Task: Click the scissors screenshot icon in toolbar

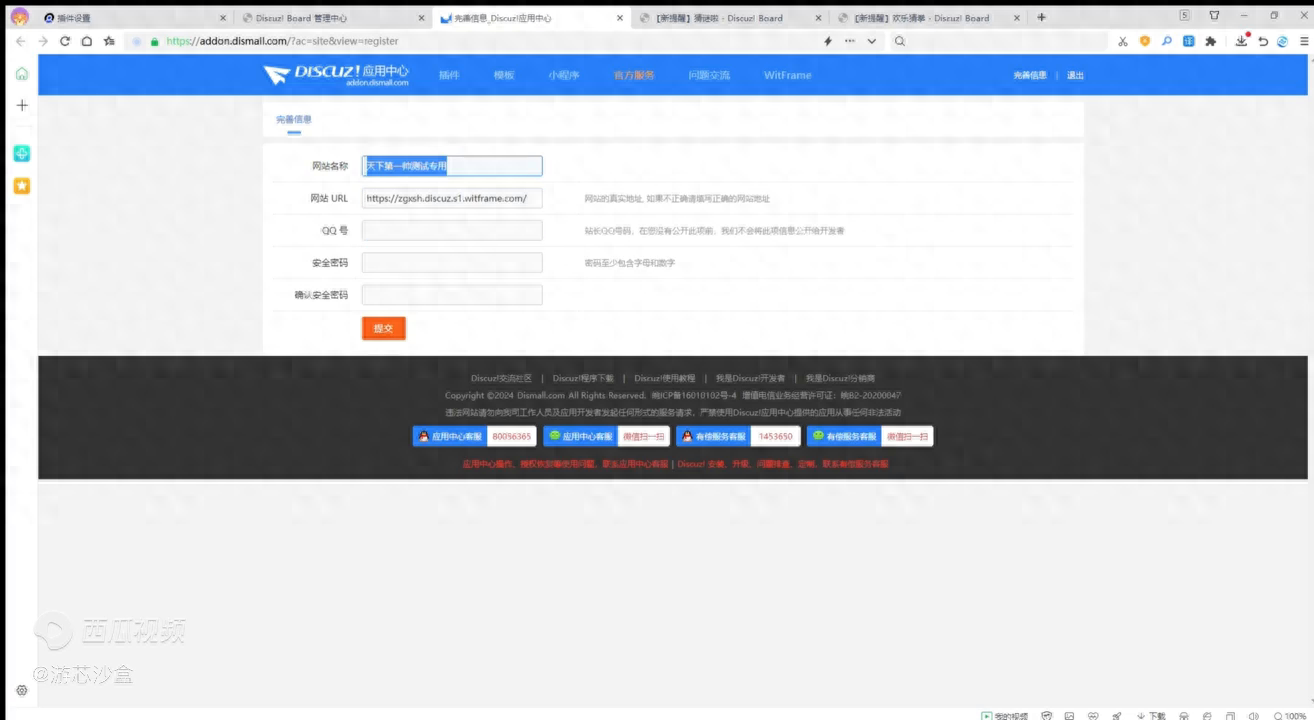Action: coord(1123,41)
